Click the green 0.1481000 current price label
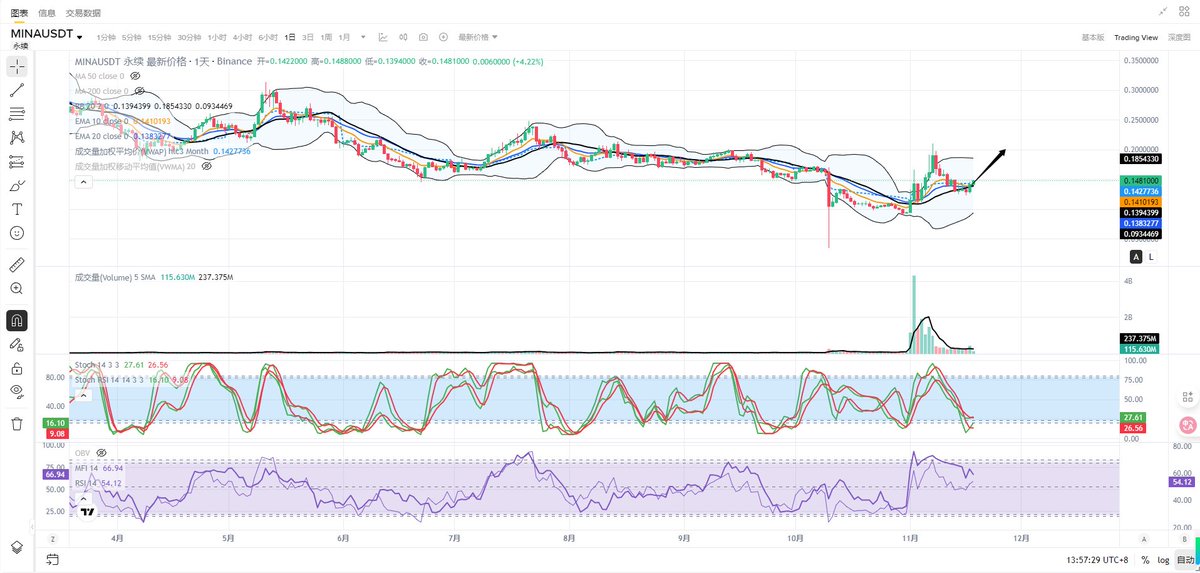This screenshot has height=573, width=1200. pyautogui.click(x=1141, y=180)
